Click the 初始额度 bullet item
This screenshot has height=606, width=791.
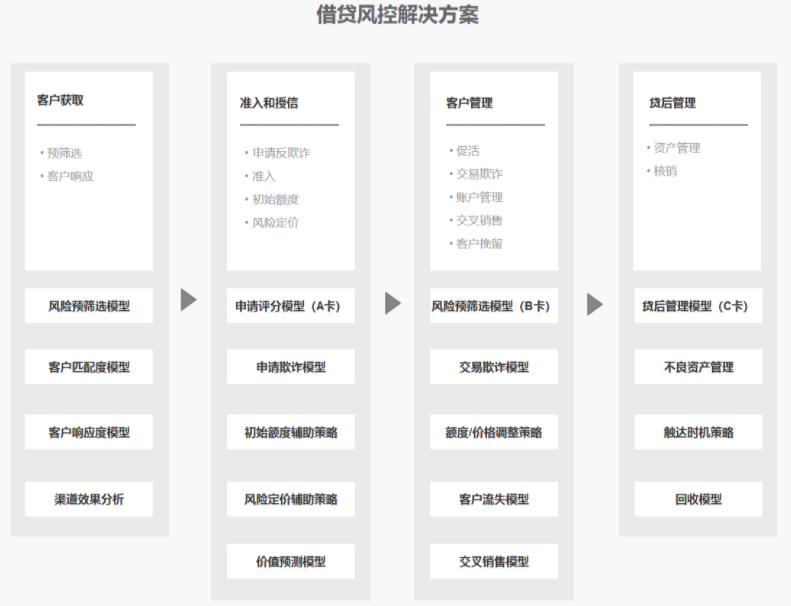pos(272,199)
